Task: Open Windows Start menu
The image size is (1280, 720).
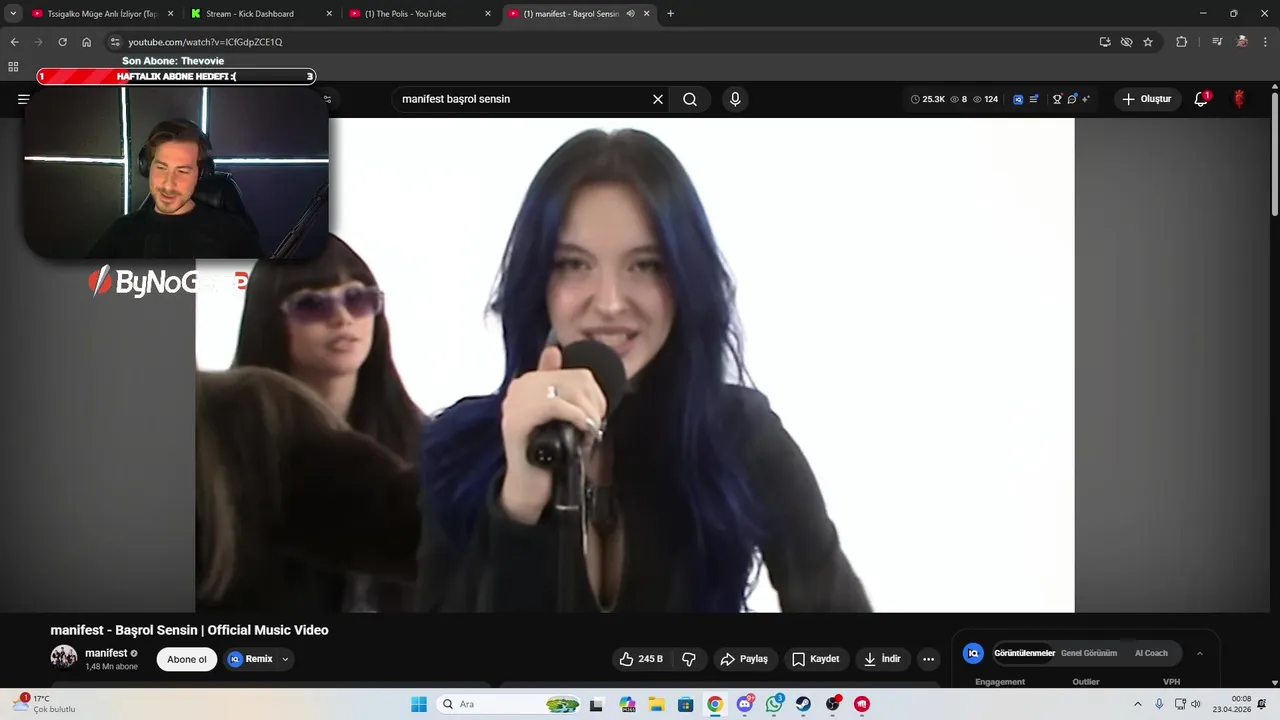Action: pyautogui.click(x=419, y=704)
